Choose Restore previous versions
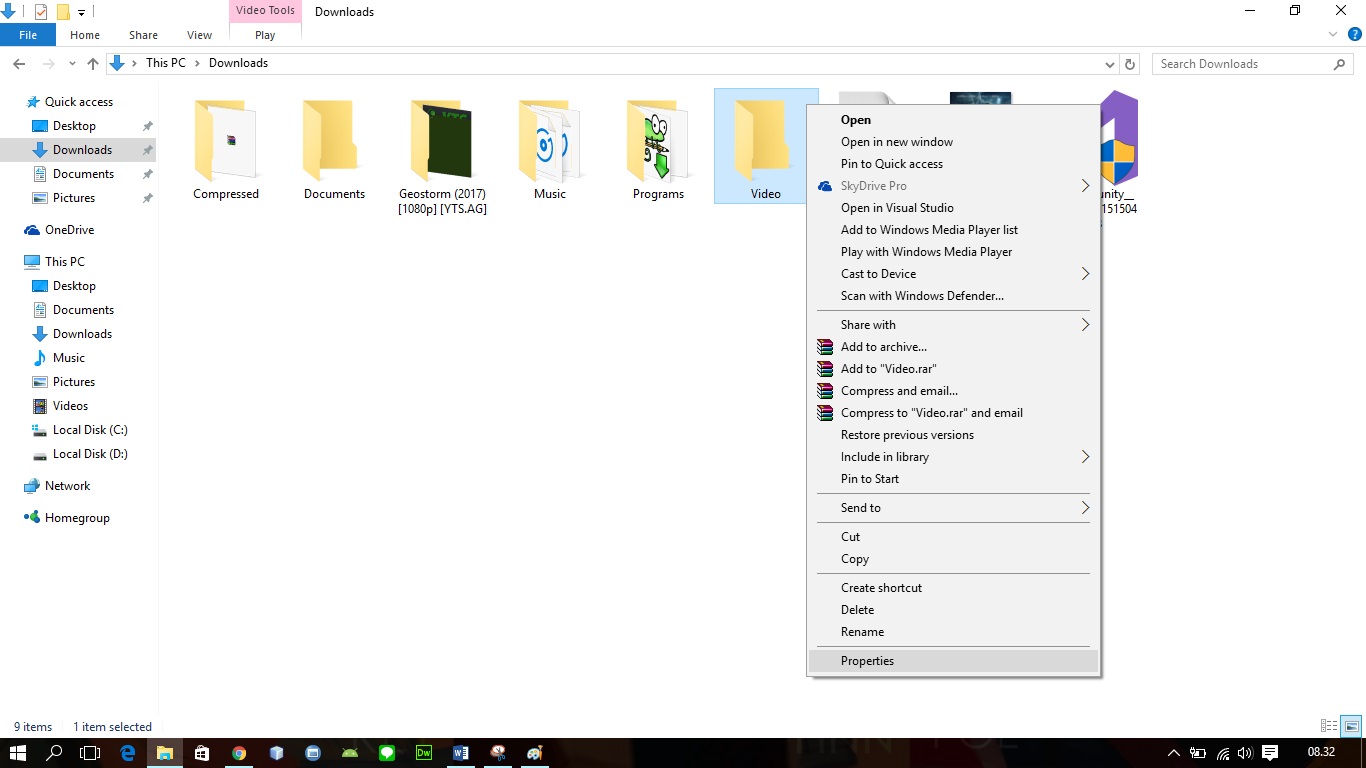1366x768 pixels. click(954, 435)
